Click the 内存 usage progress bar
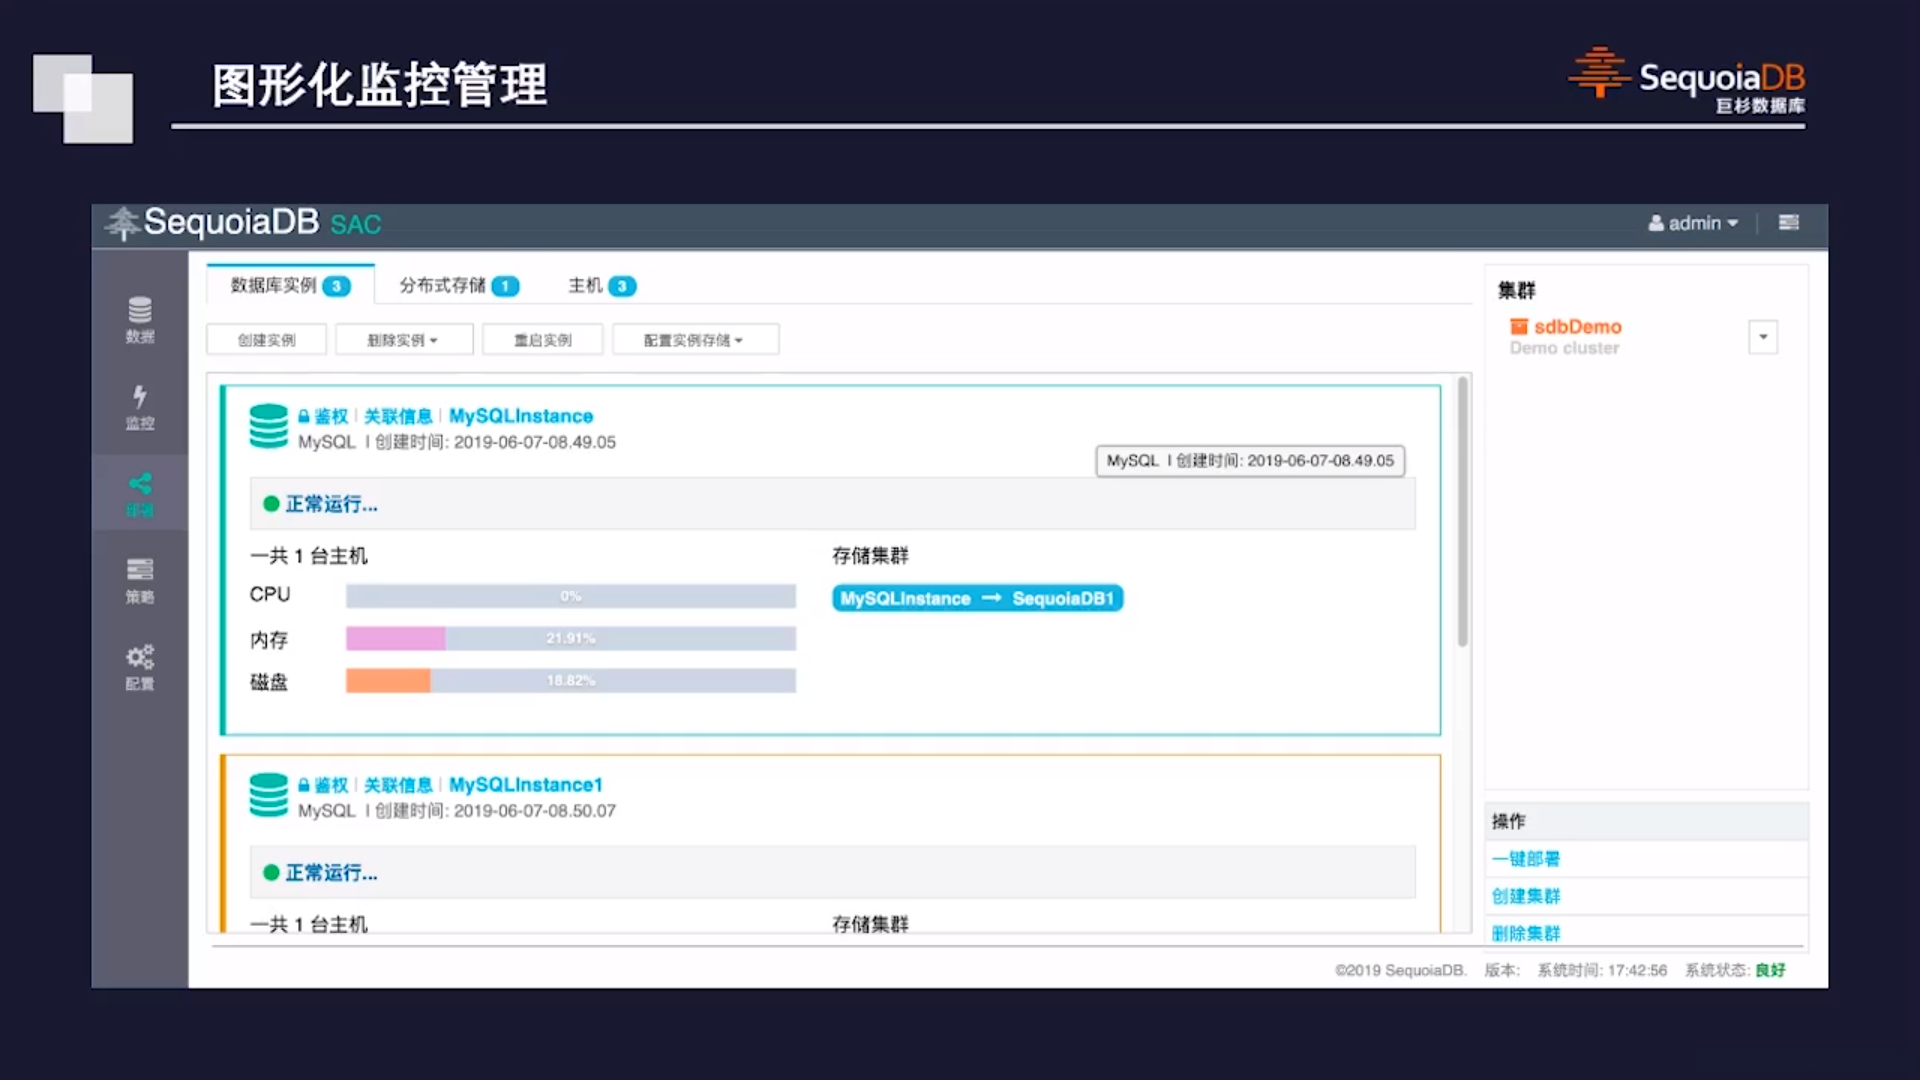1920x1080 pixels. pos(570,638)
